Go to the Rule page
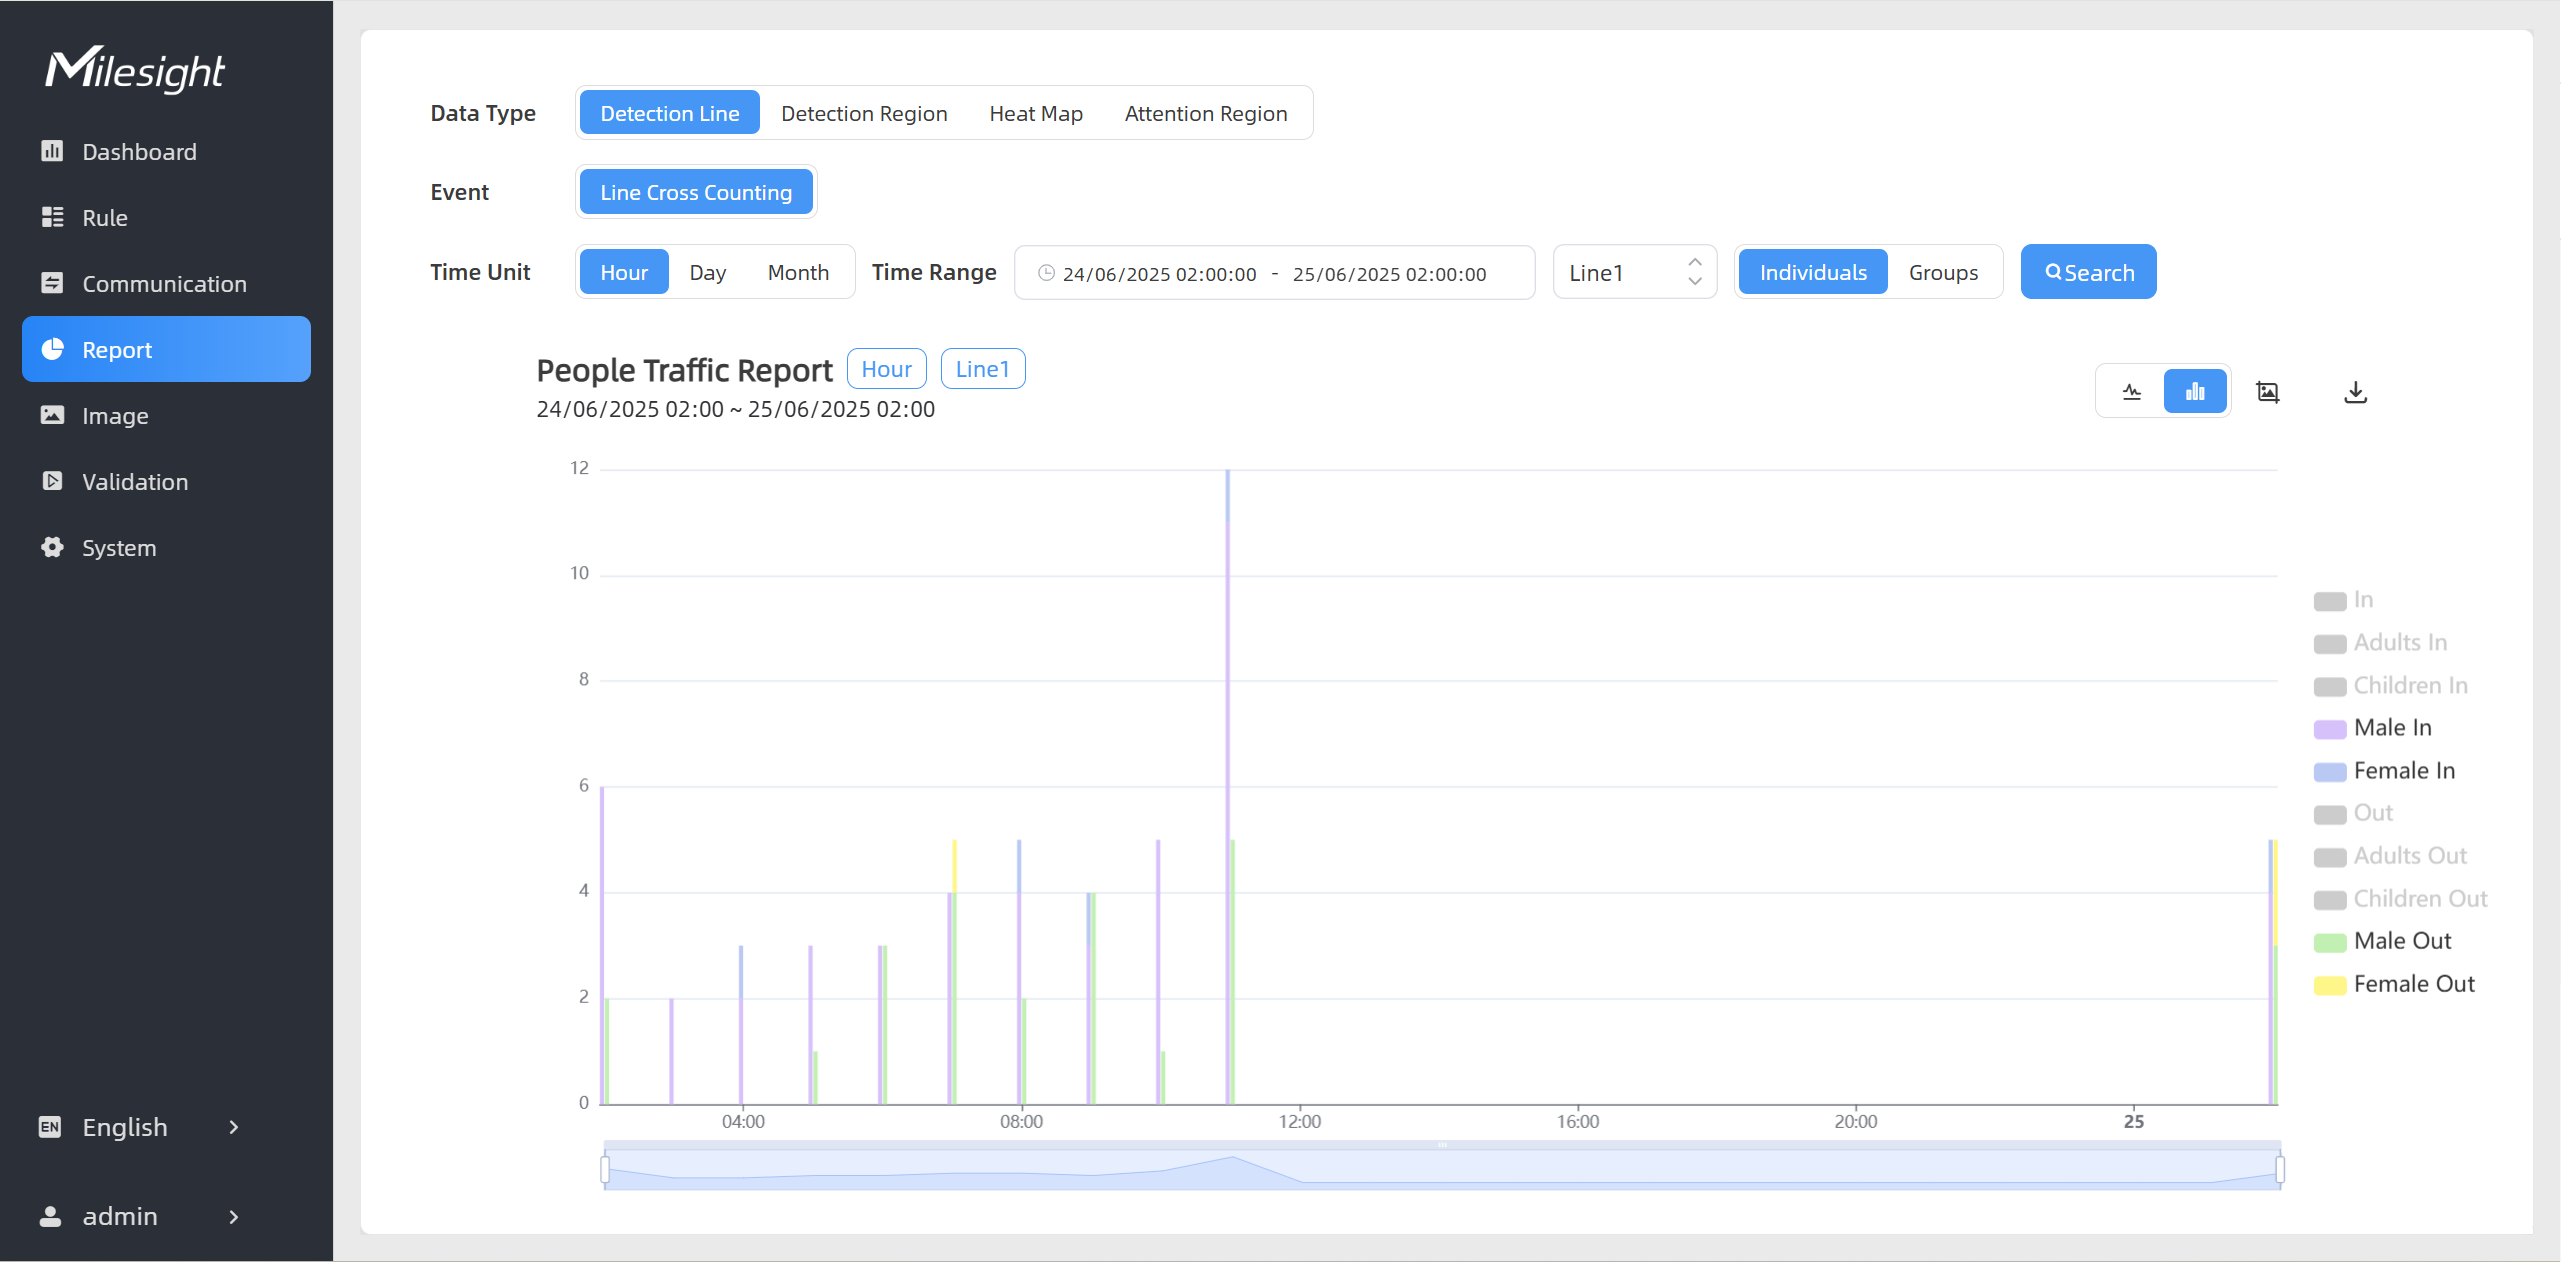Image resolution: width=2561 pixels, height=1262 pixels. pos(104,218)
